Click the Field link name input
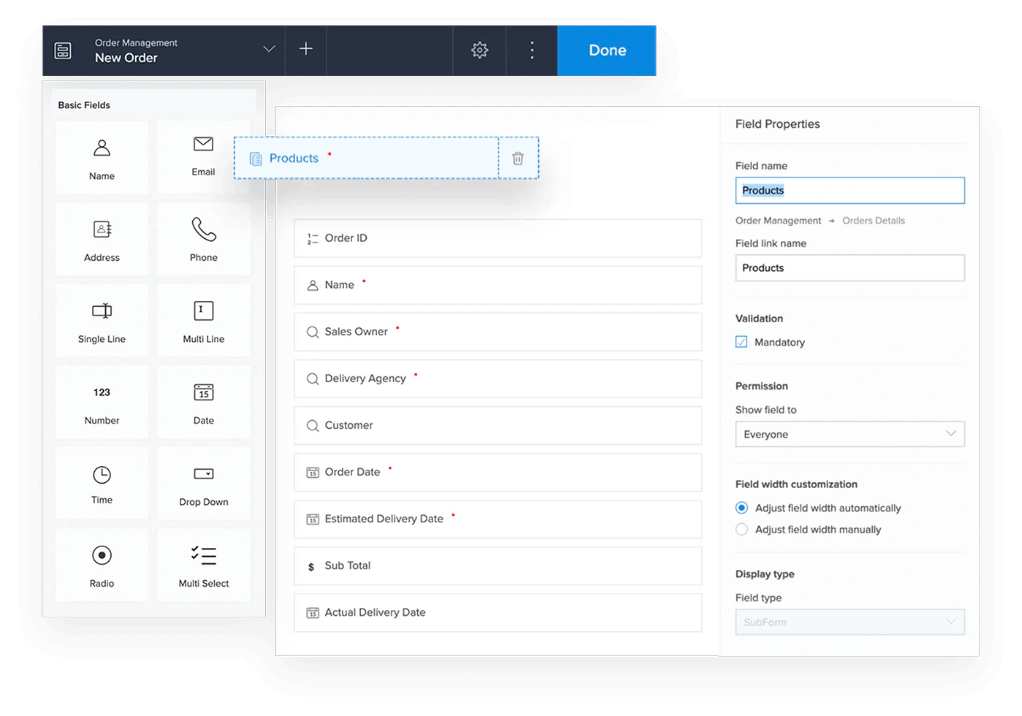This screenshot has height=716, width=1022. (x=850, y=268)
